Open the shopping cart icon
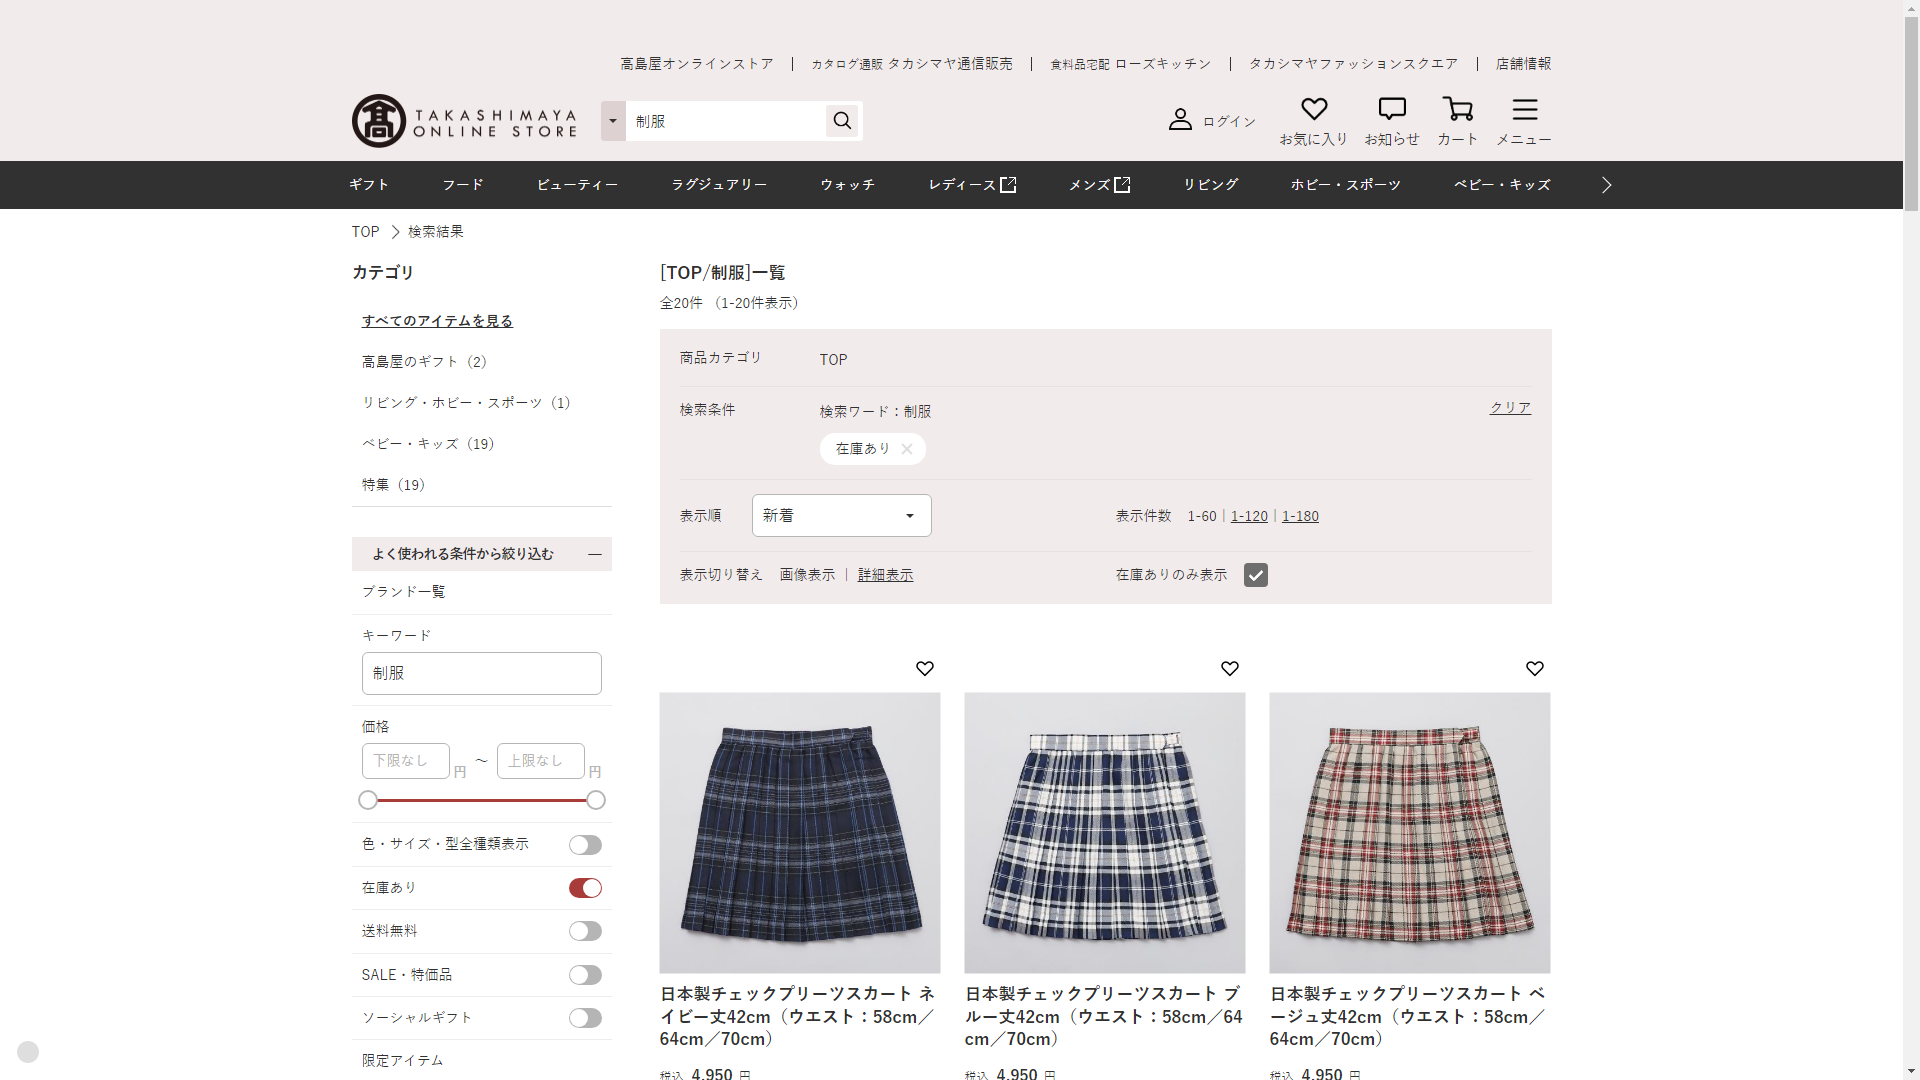 tap(1457, 109)
